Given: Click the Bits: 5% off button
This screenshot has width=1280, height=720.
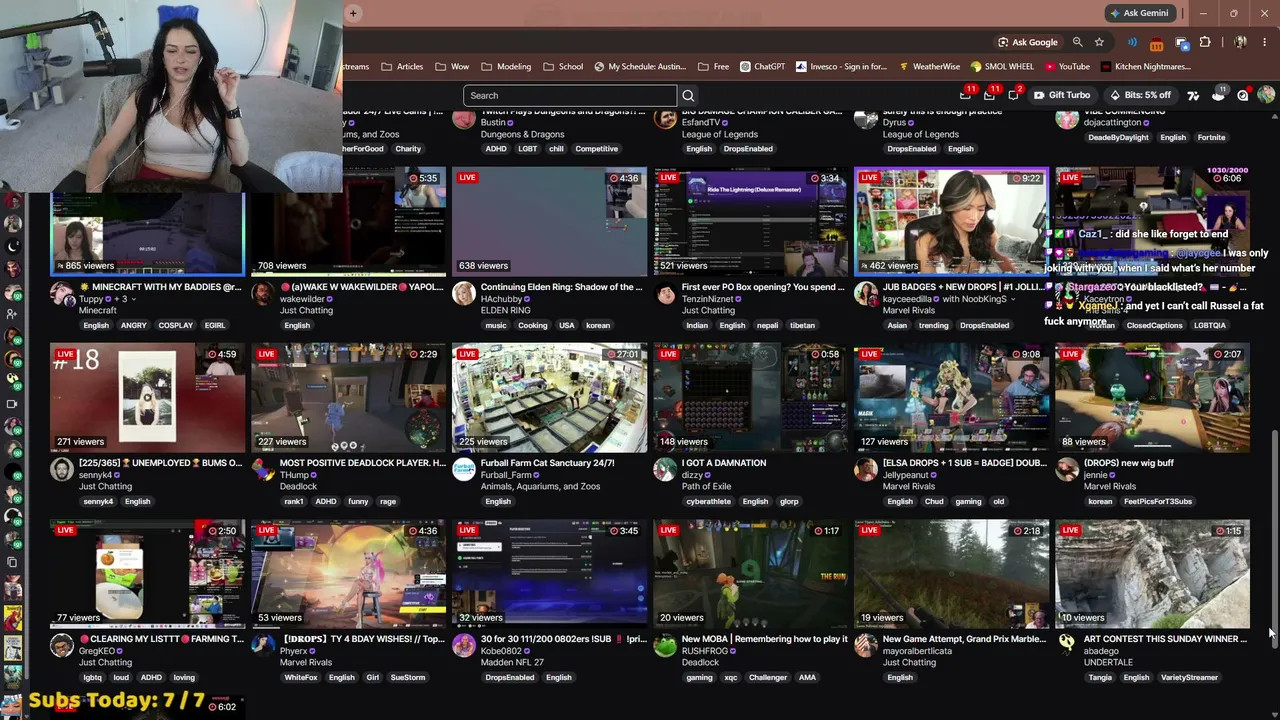Looking at the screenshot, I should click(x=1140, y=95).
